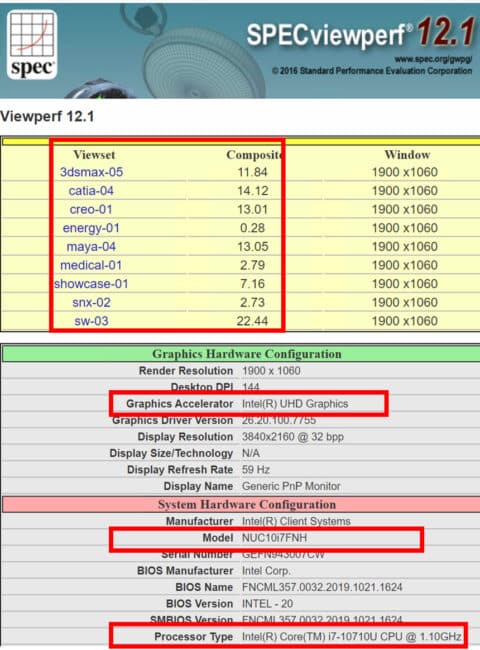This screenshot has width=480, height=650.
Task: Open the catia-04 viewset link
Action: 91,191
